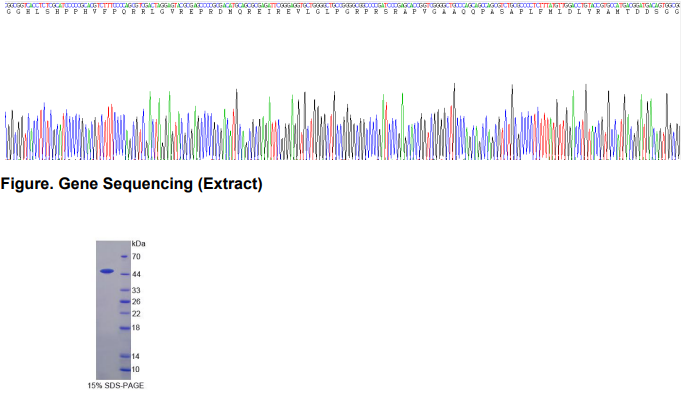The width and height of the screenshot is (687, 395).
Task: Select the 10 kDa marker band
Action: point(124,370)
